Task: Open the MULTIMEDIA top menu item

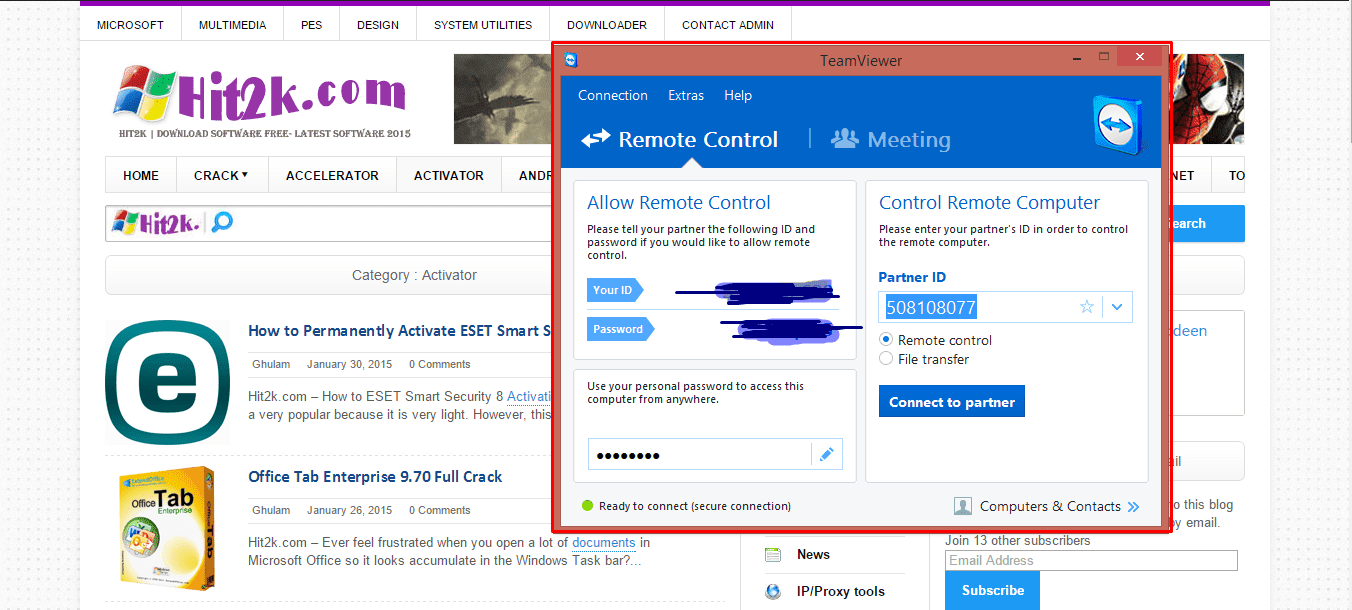Action: click(x=232, y=25)
